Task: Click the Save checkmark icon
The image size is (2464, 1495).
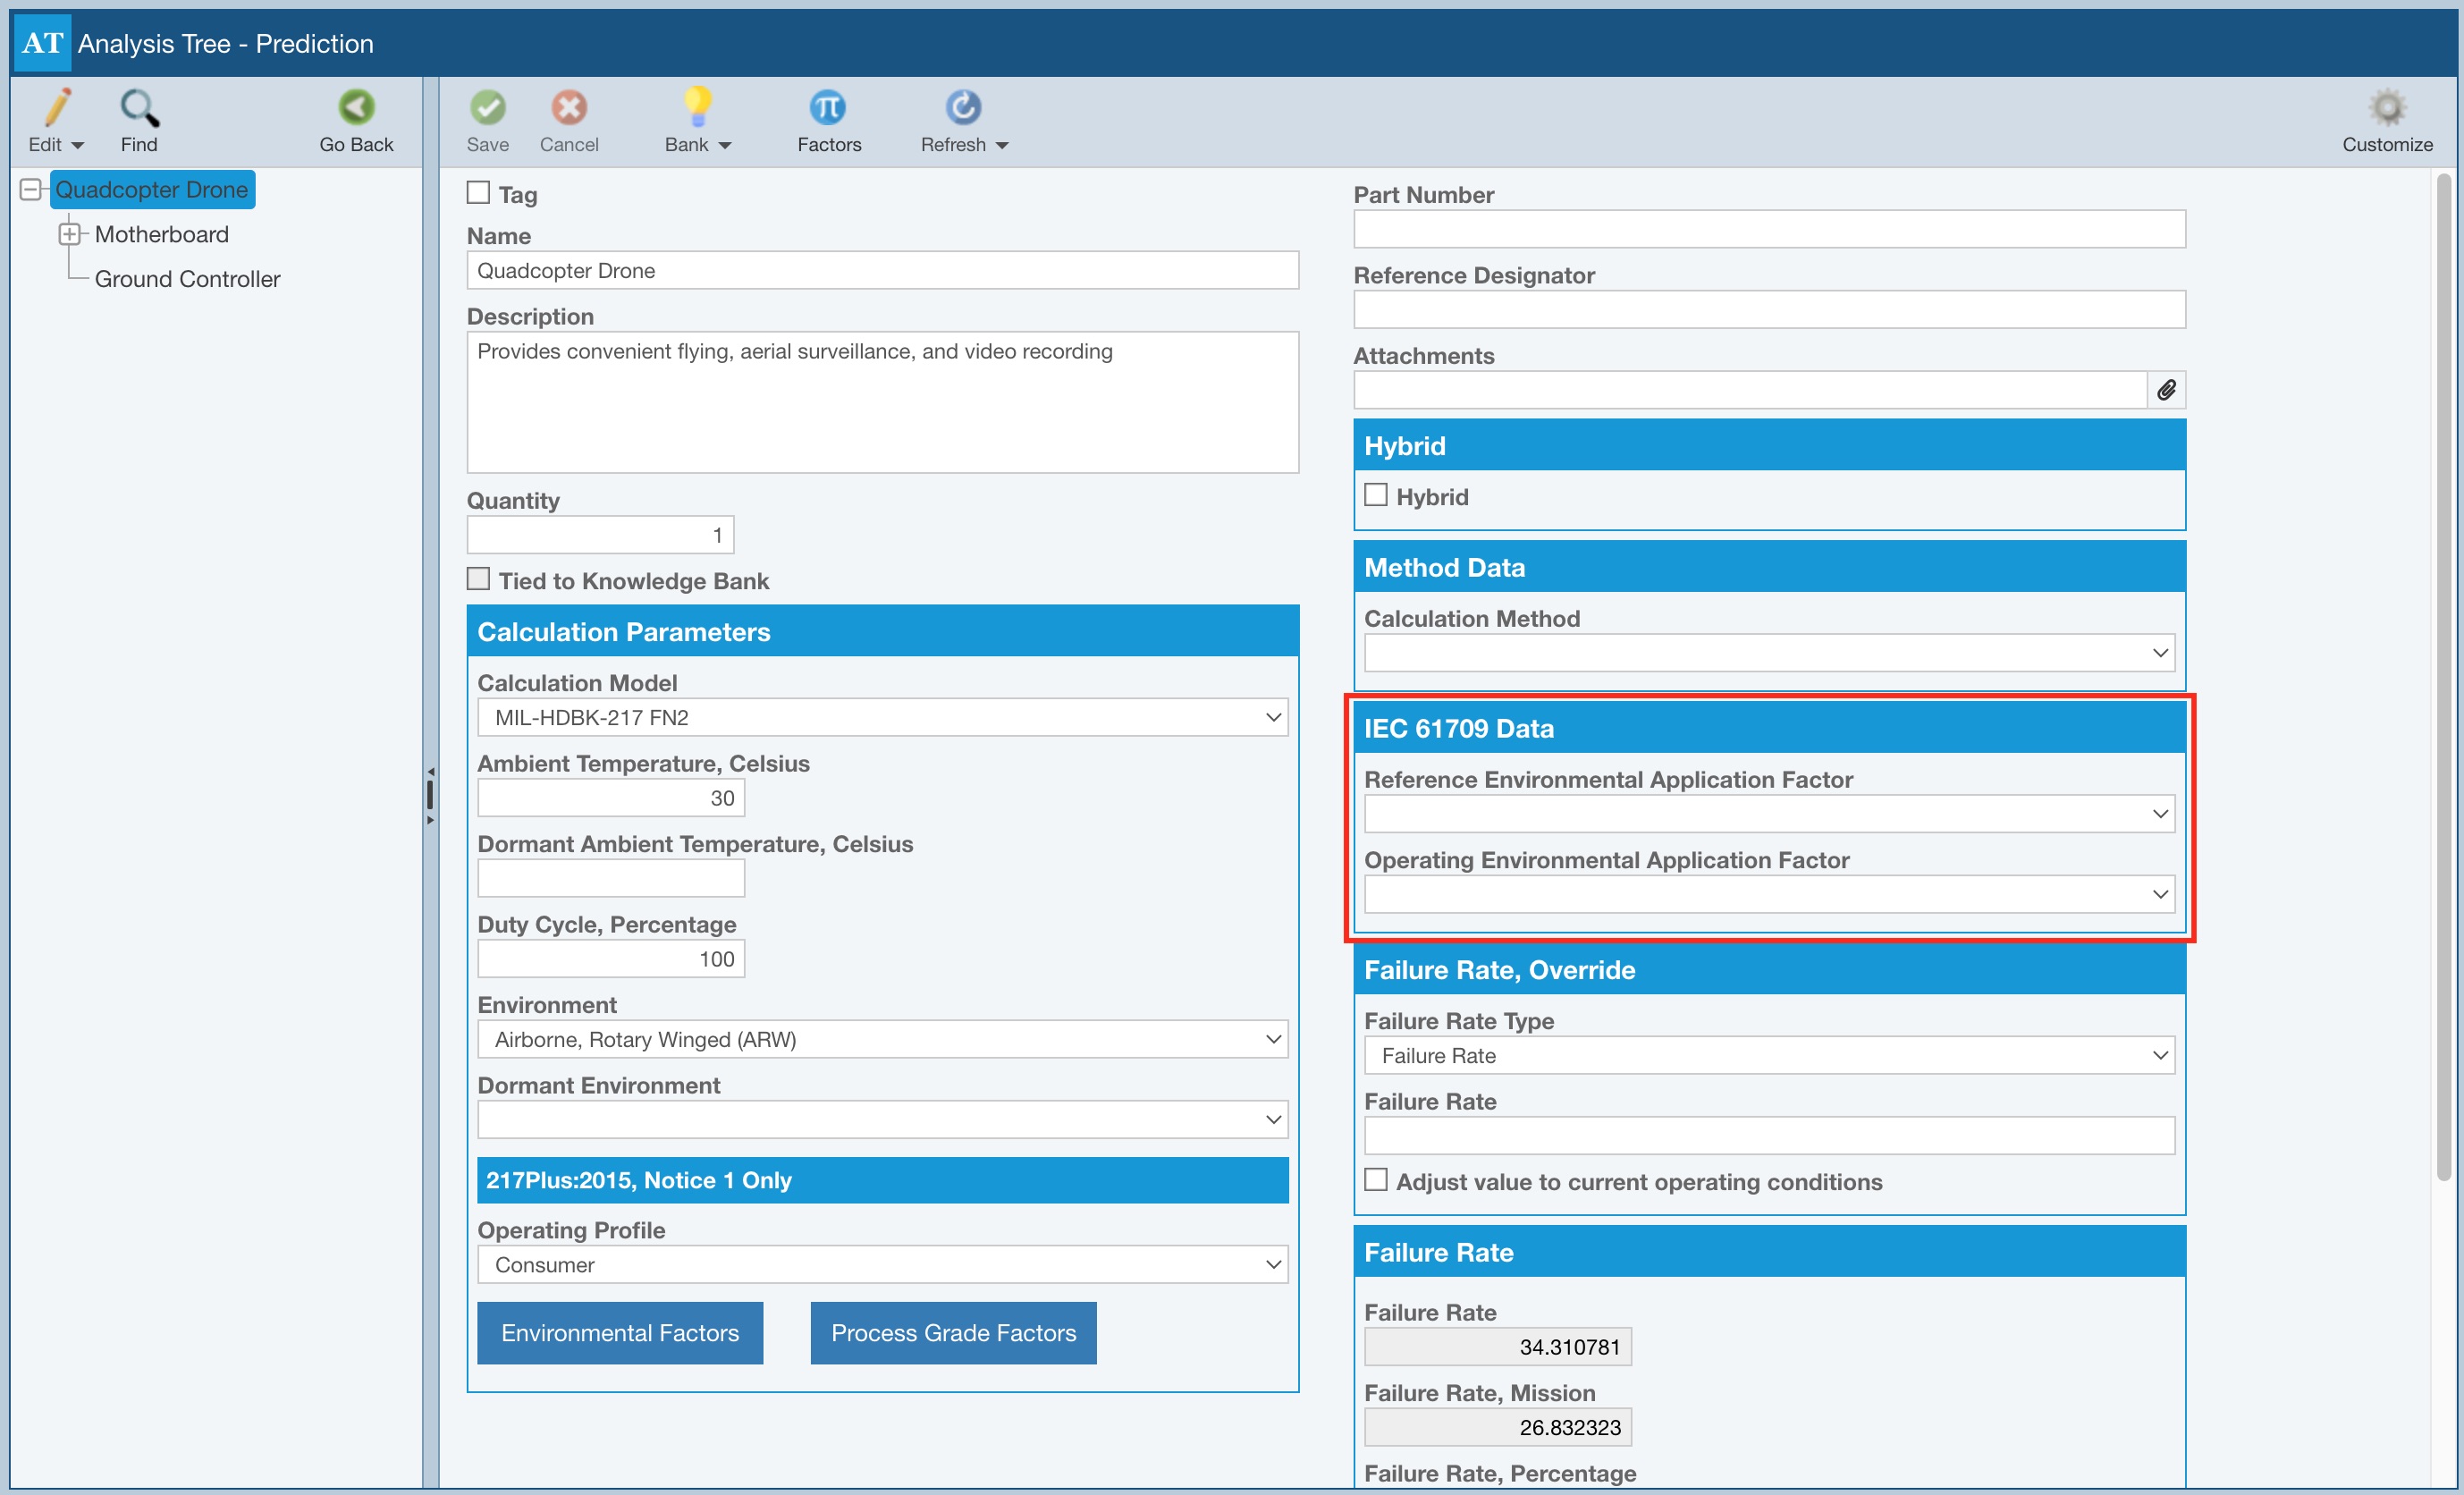Action: coord(487,108)
